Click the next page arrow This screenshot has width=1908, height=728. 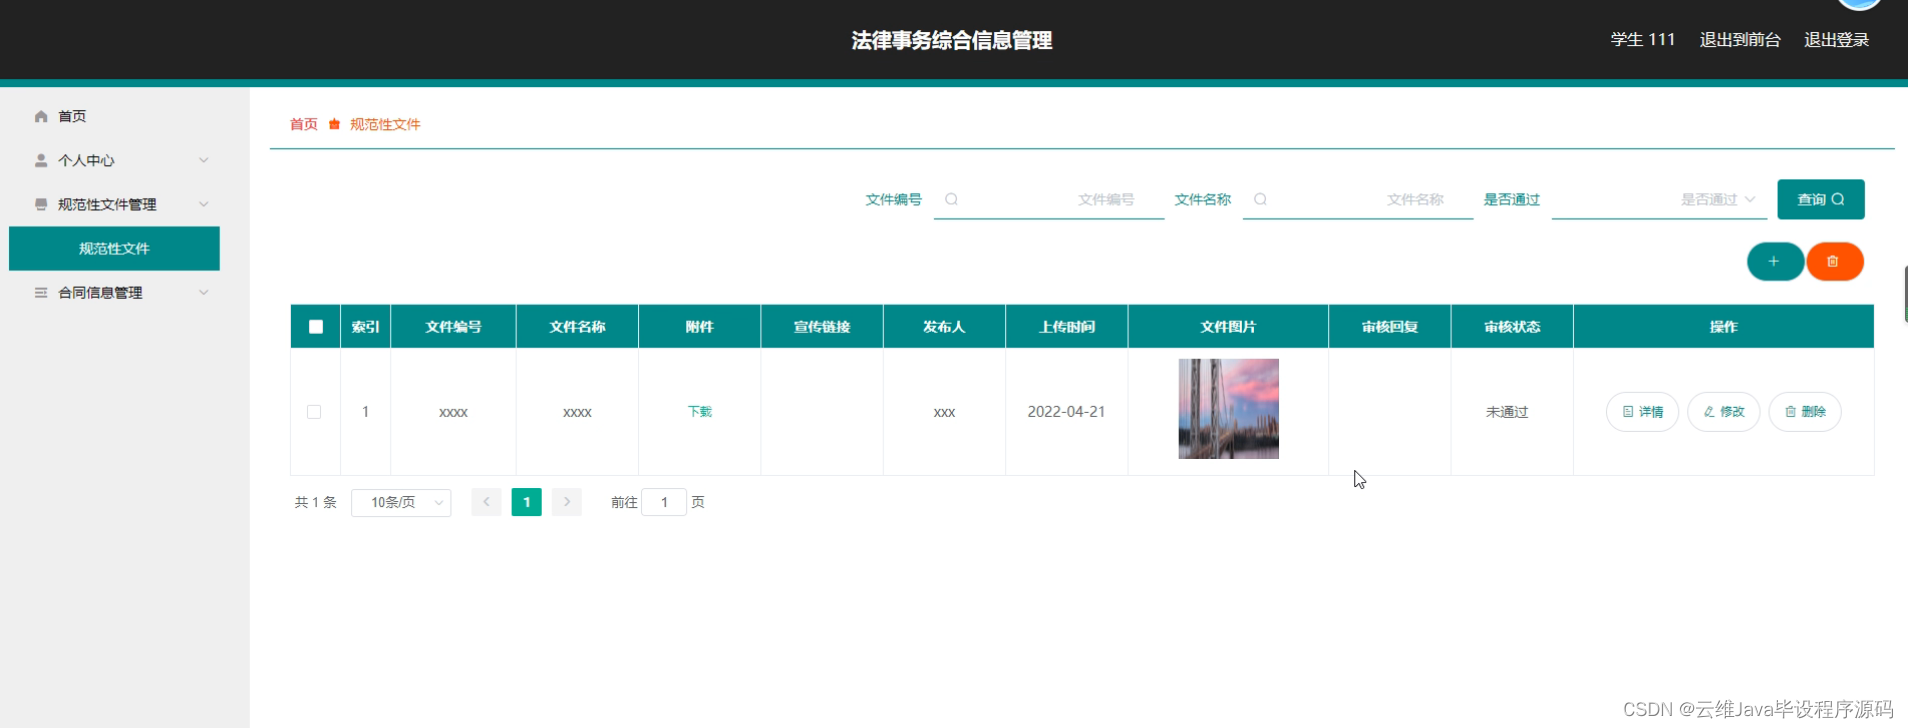pyautogui.click(x=566, y=502)
